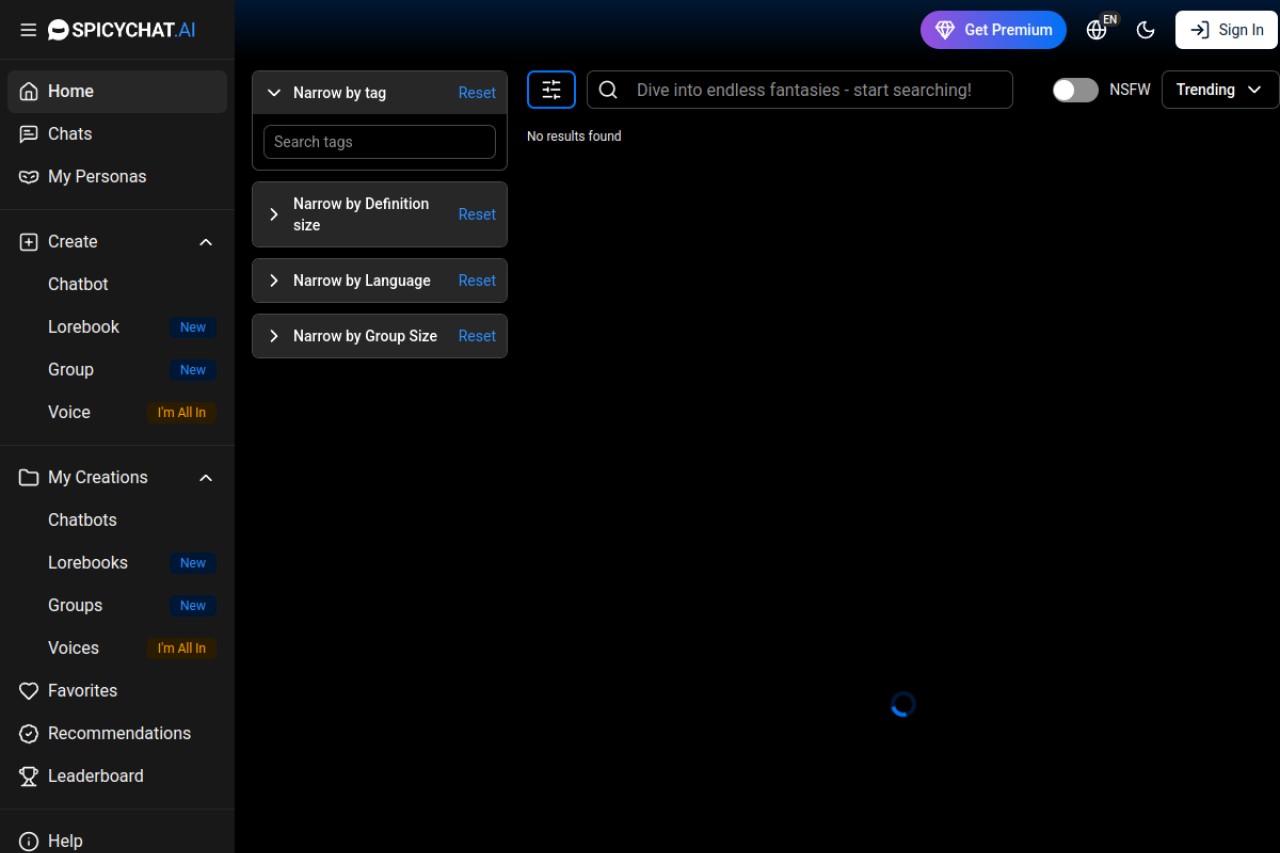Collapse the My Creations section chevron
Screen dimensions: 1280x853
coord(206,478)
